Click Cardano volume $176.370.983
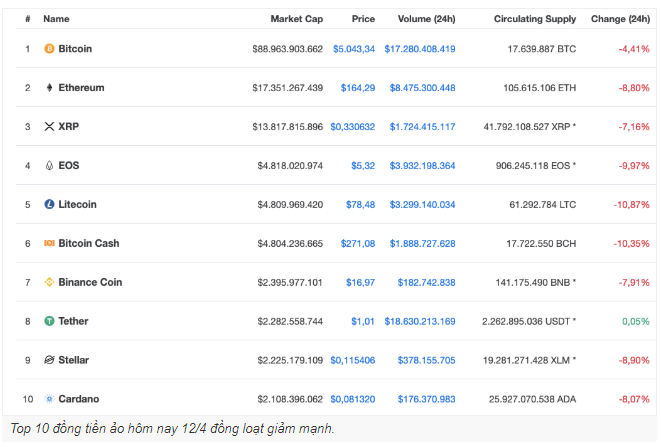The width and height of the screenshot is (661, 447). (426, 399)
